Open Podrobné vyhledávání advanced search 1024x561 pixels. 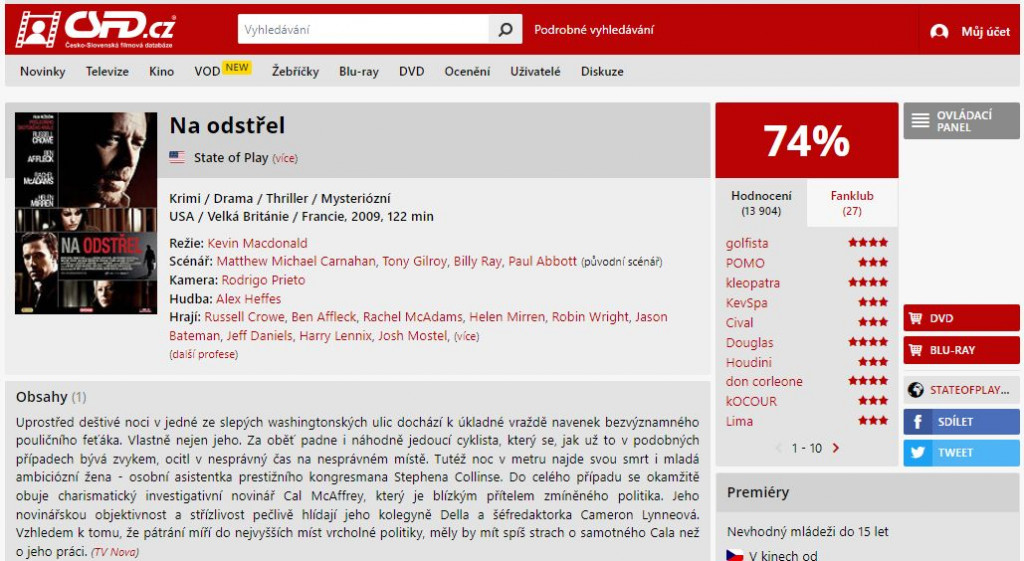pos(594,29)
